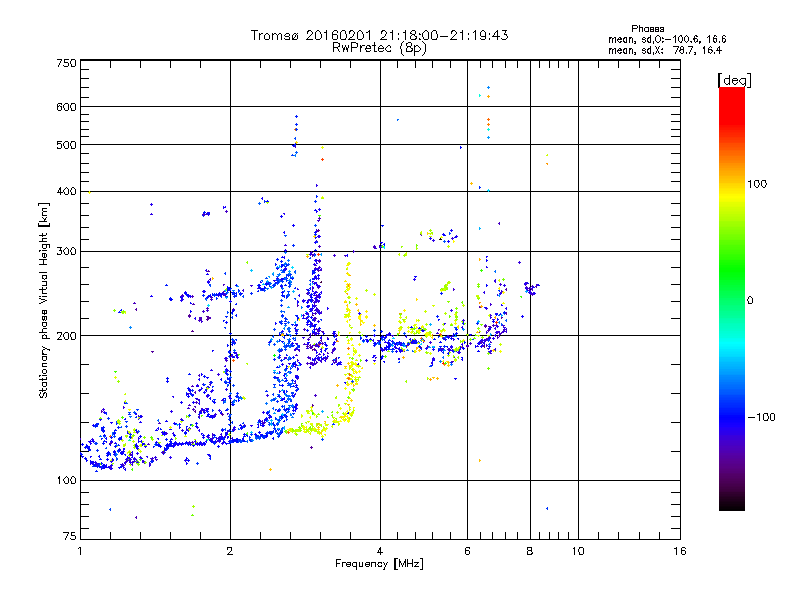Screen dimensions: 800x600
Task: Click the x-axis tick label '1'
Action: point(80,551)
